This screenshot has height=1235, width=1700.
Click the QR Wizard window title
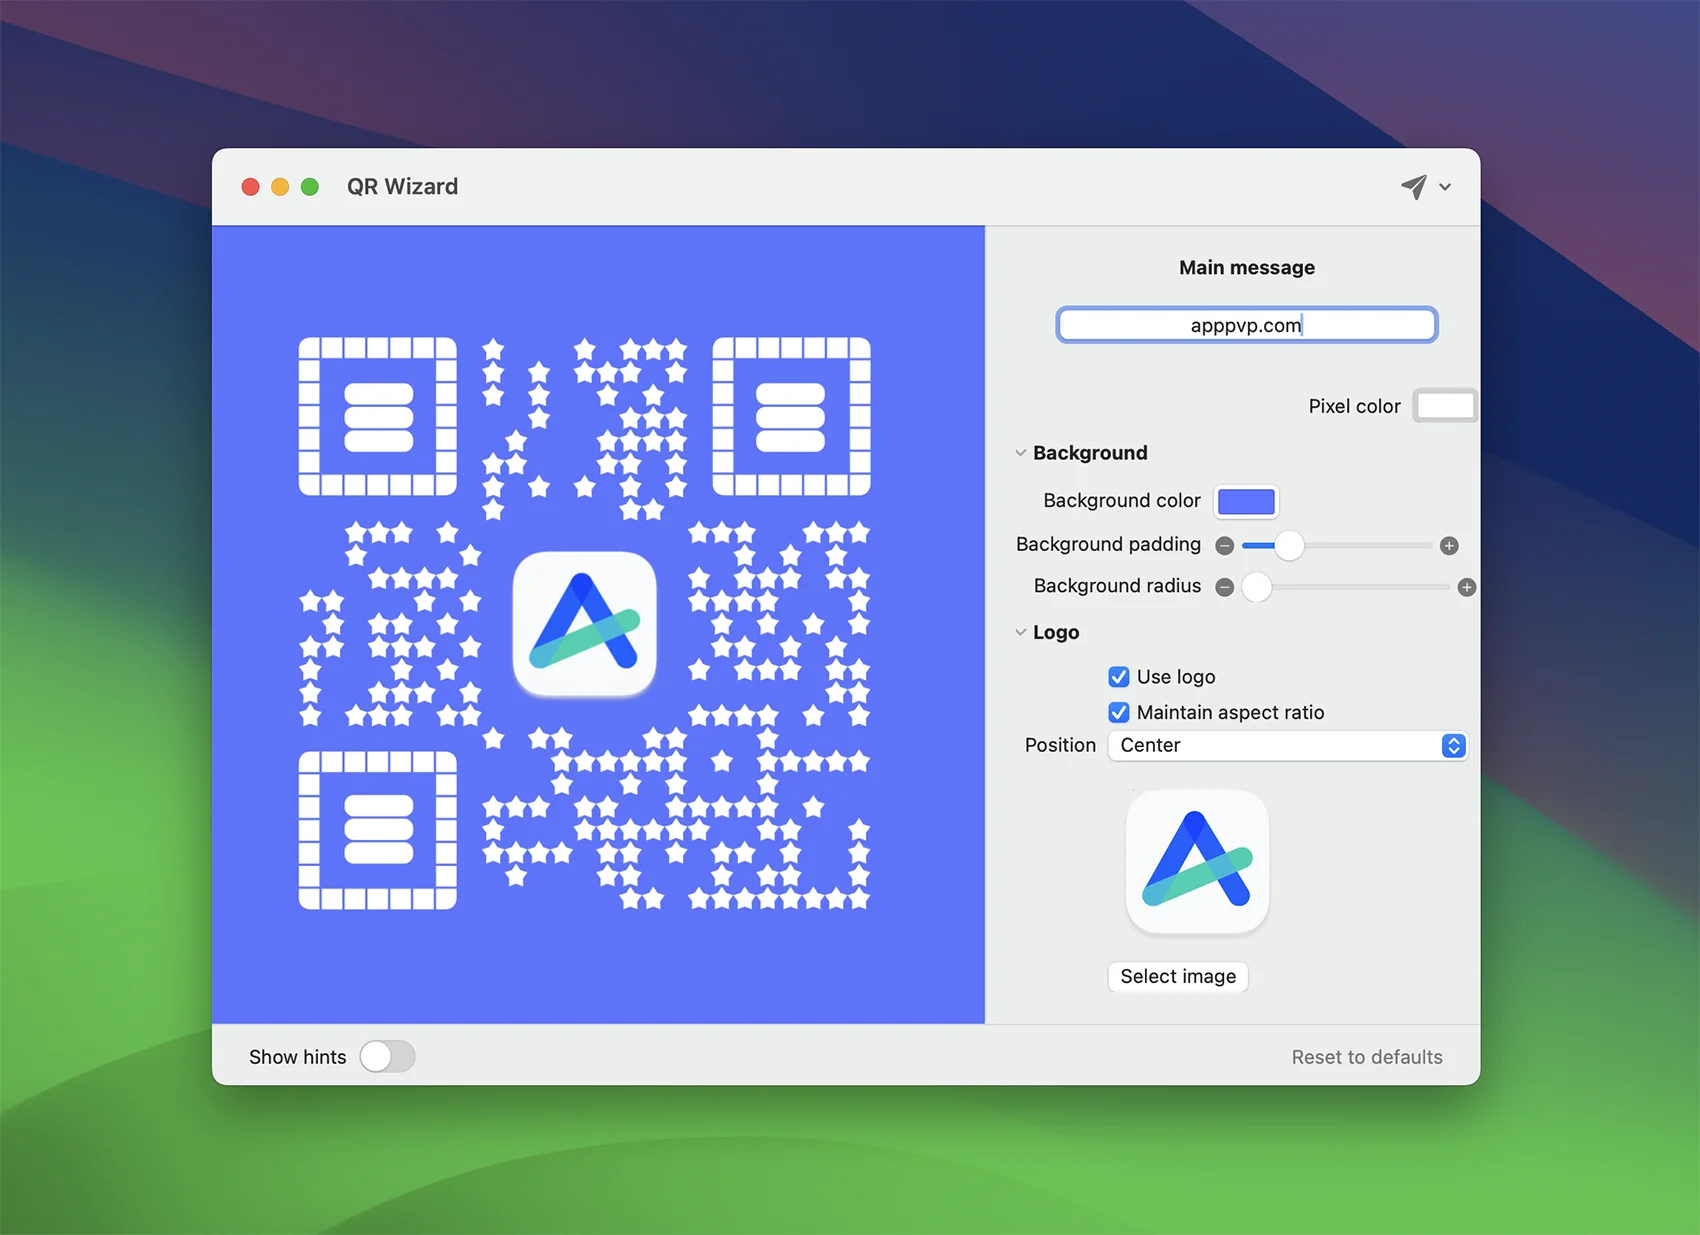click(x=402, y=187)
